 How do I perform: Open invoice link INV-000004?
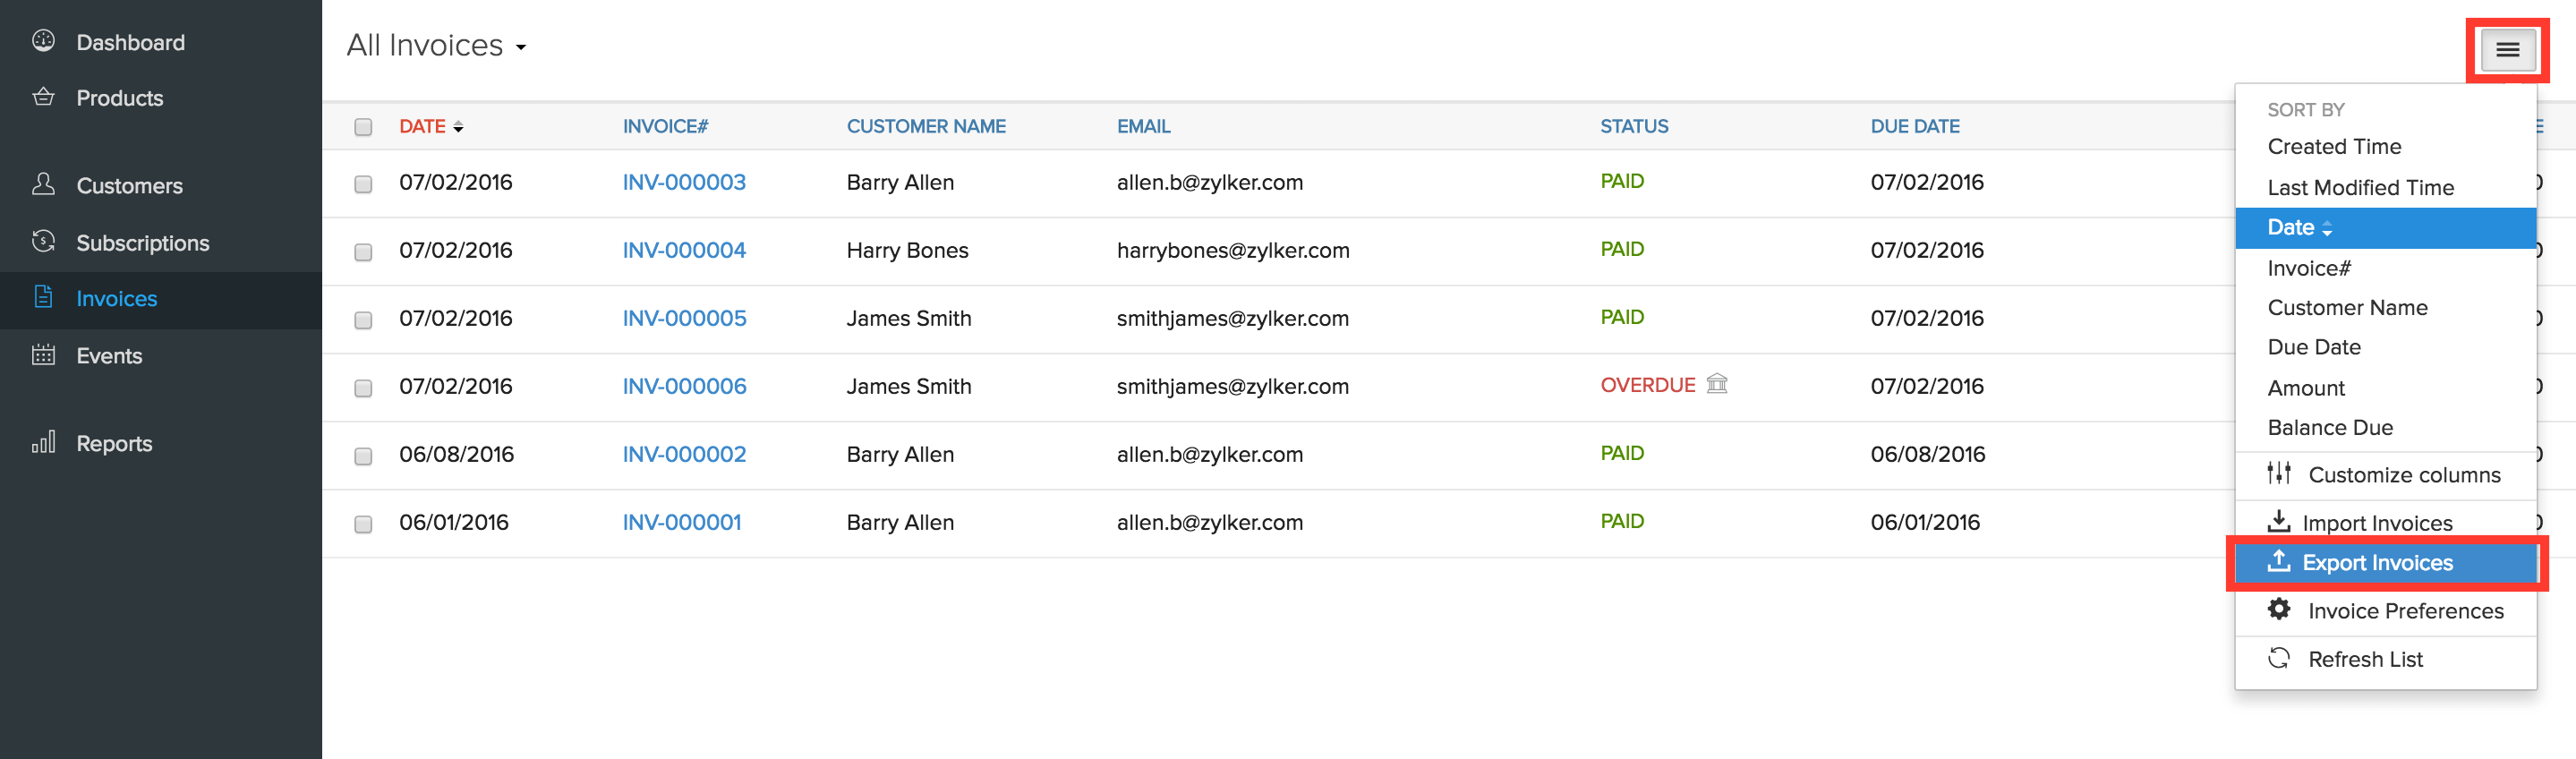684,250
